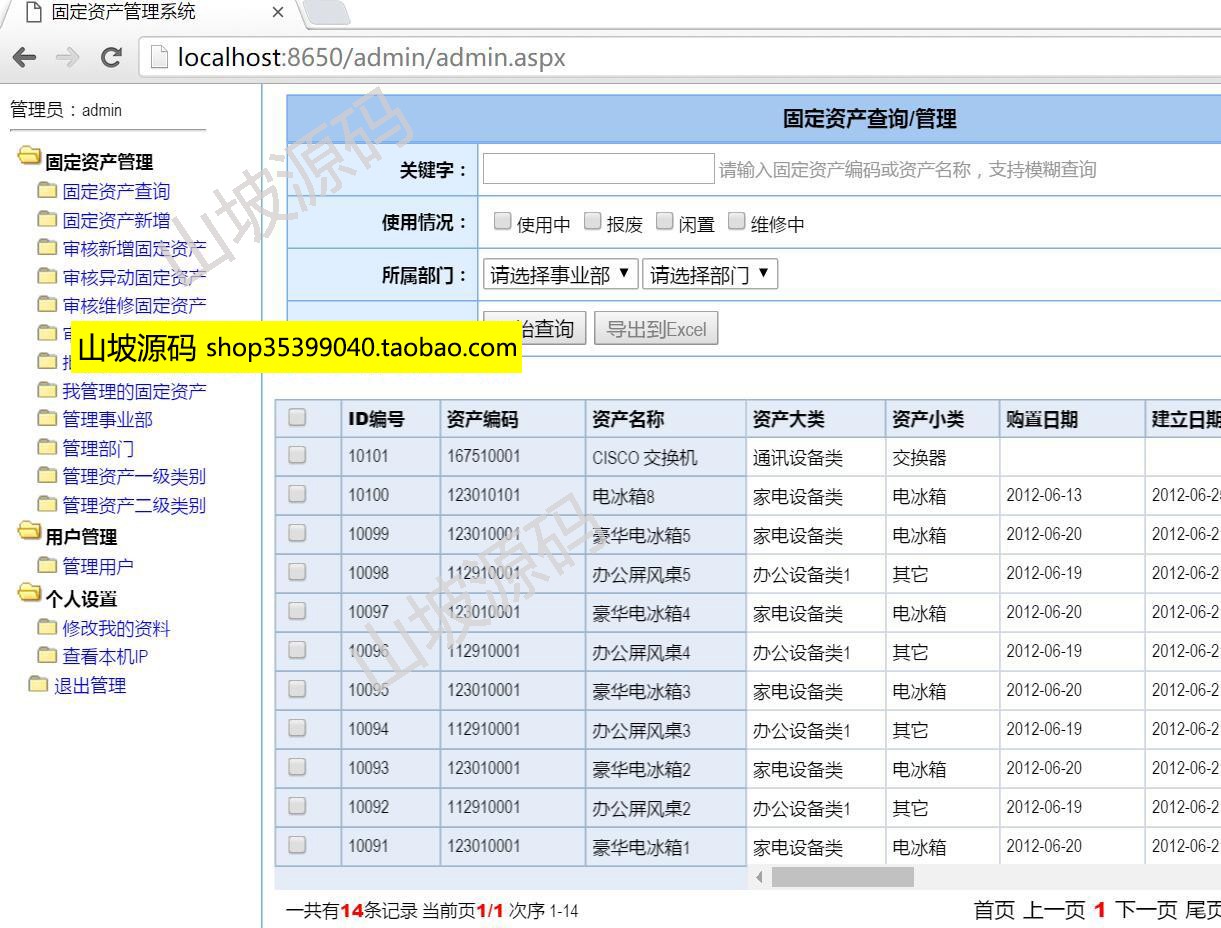Screen dimensions: 1221x928
Task: Open 管理资产一级类别 in the sidebar
Action: [134, 477]
